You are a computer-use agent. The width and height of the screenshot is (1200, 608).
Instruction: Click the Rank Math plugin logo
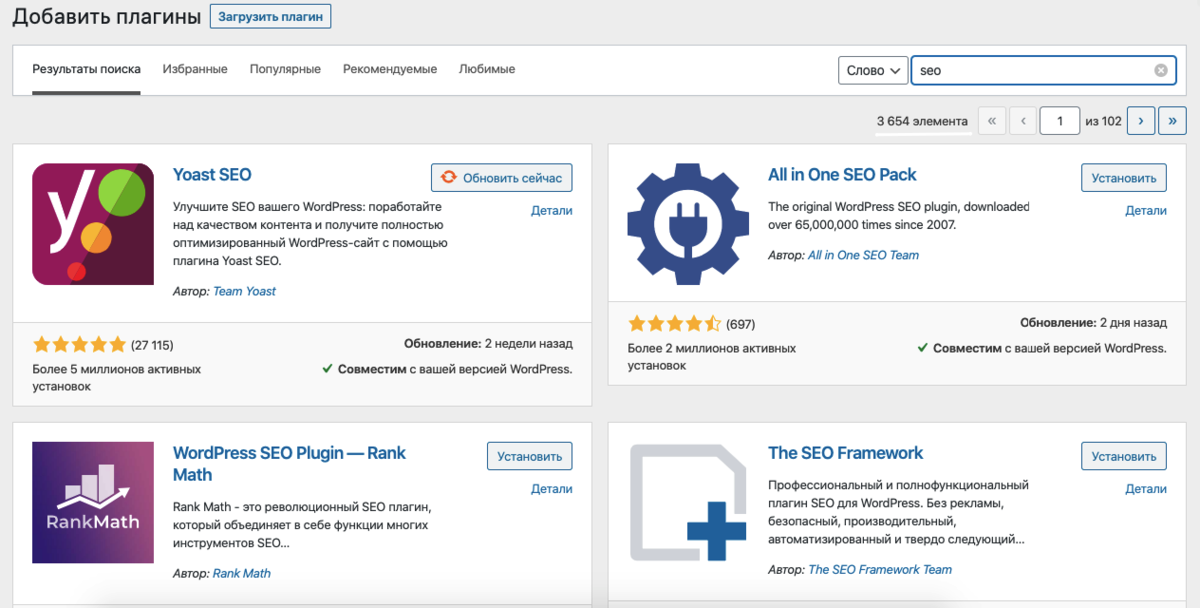pos(93,502)
